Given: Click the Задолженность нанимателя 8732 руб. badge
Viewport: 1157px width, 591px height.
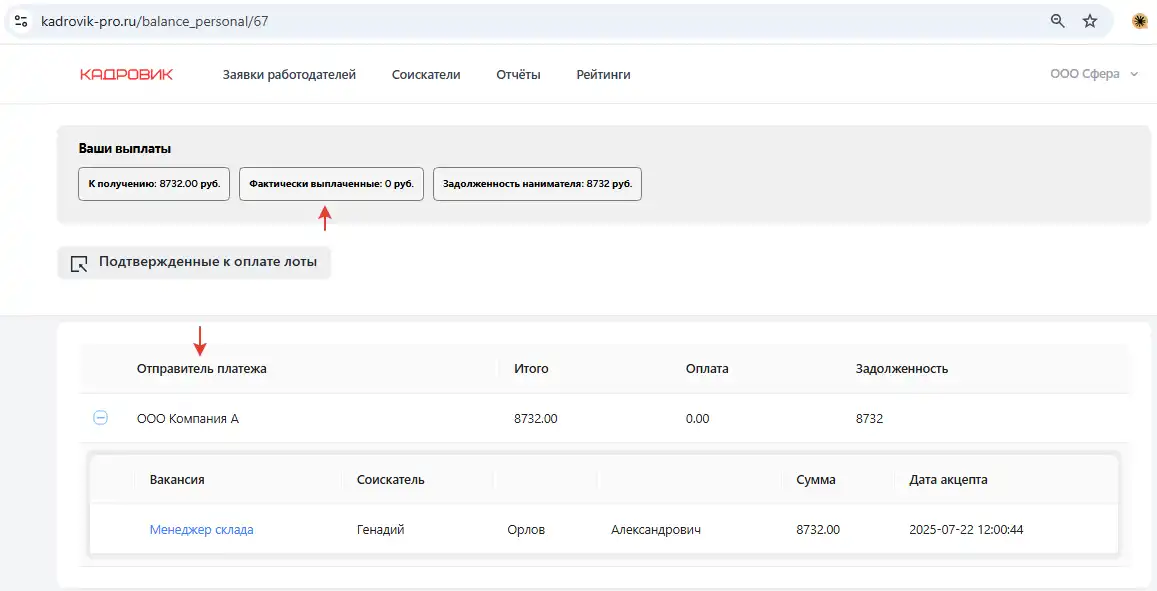Looking at the screenshot, I should pyautogui.click(x=537, y=184).
